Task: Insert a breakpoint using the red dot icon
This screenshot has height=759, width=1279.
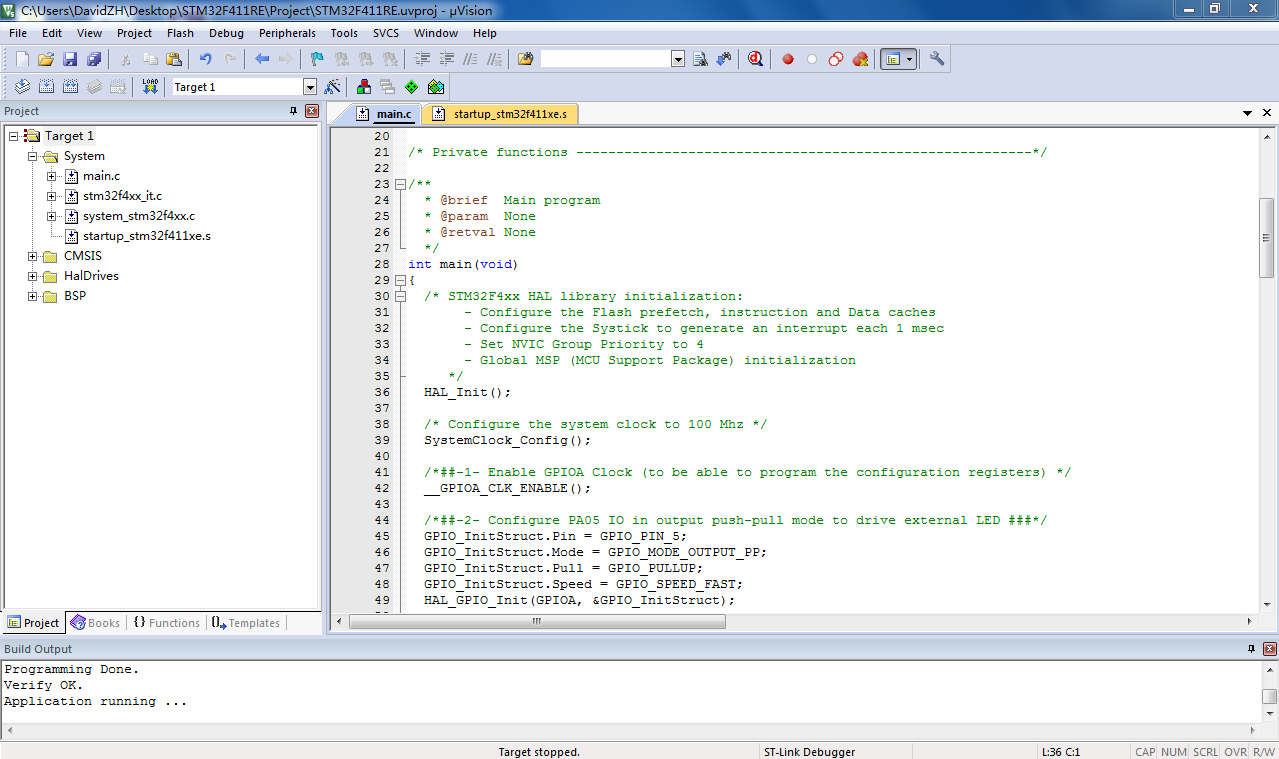Action: 788,59
